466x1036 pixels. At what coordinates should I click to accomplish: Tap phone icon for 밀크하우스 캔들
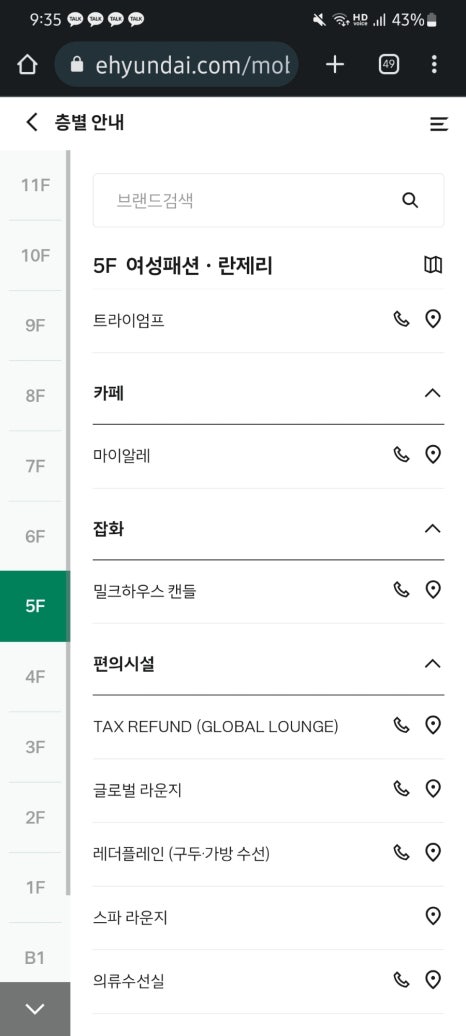[x=401, y=589]
